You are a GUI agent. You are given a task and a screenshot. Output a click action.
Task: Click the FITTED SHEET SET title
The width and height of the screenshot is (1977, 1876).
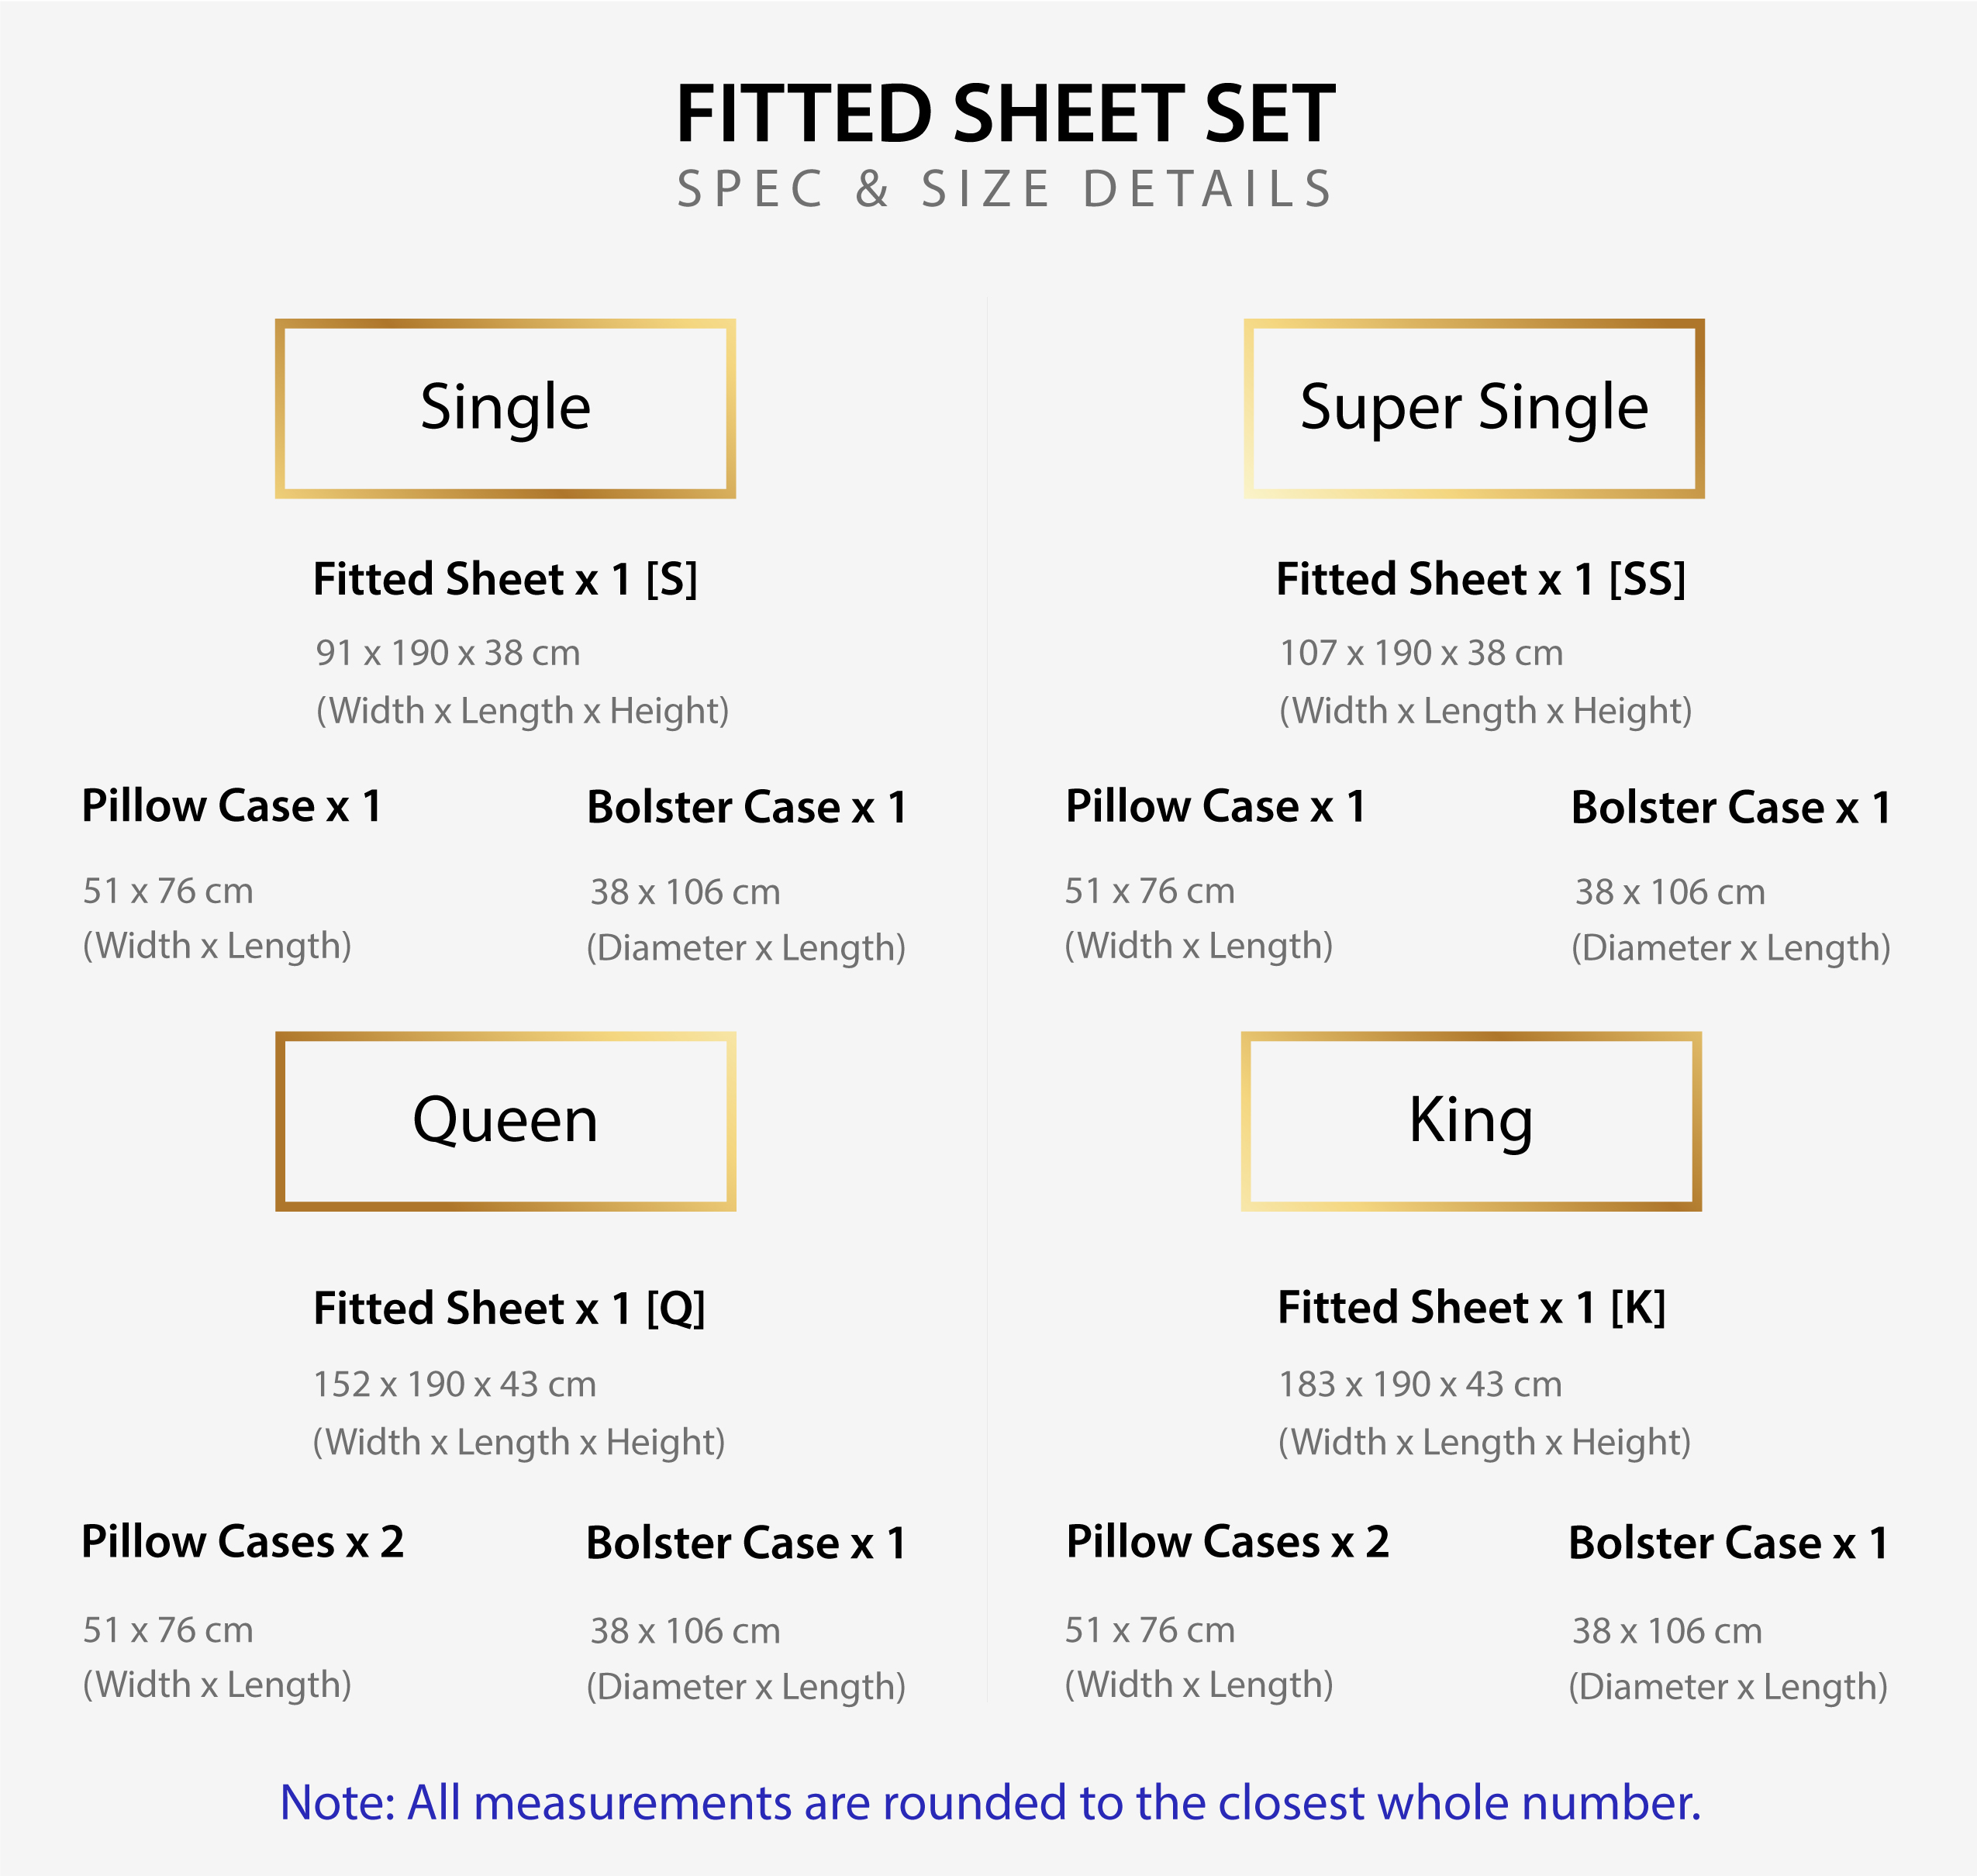pos(1005,114)
